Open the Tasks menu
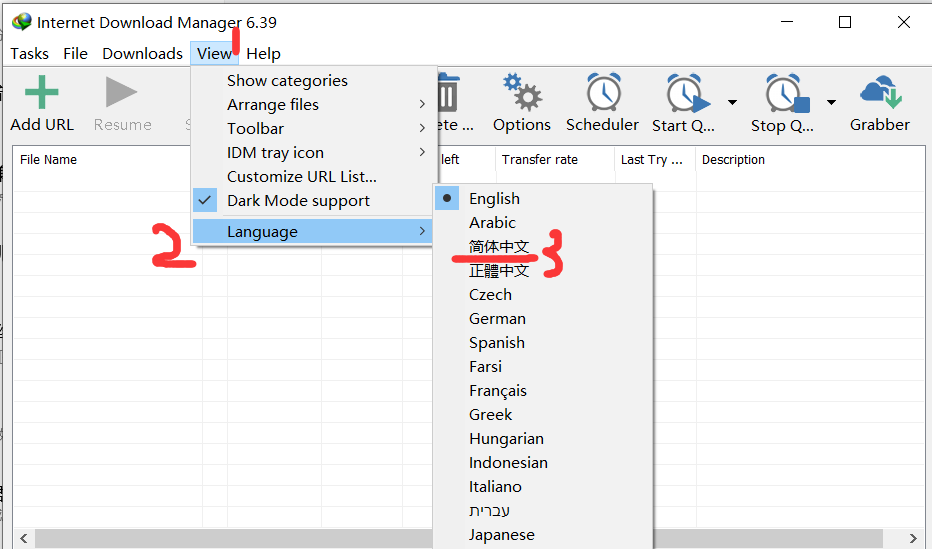The width and height of the screenshot is (932, 549). click(30, 53)
